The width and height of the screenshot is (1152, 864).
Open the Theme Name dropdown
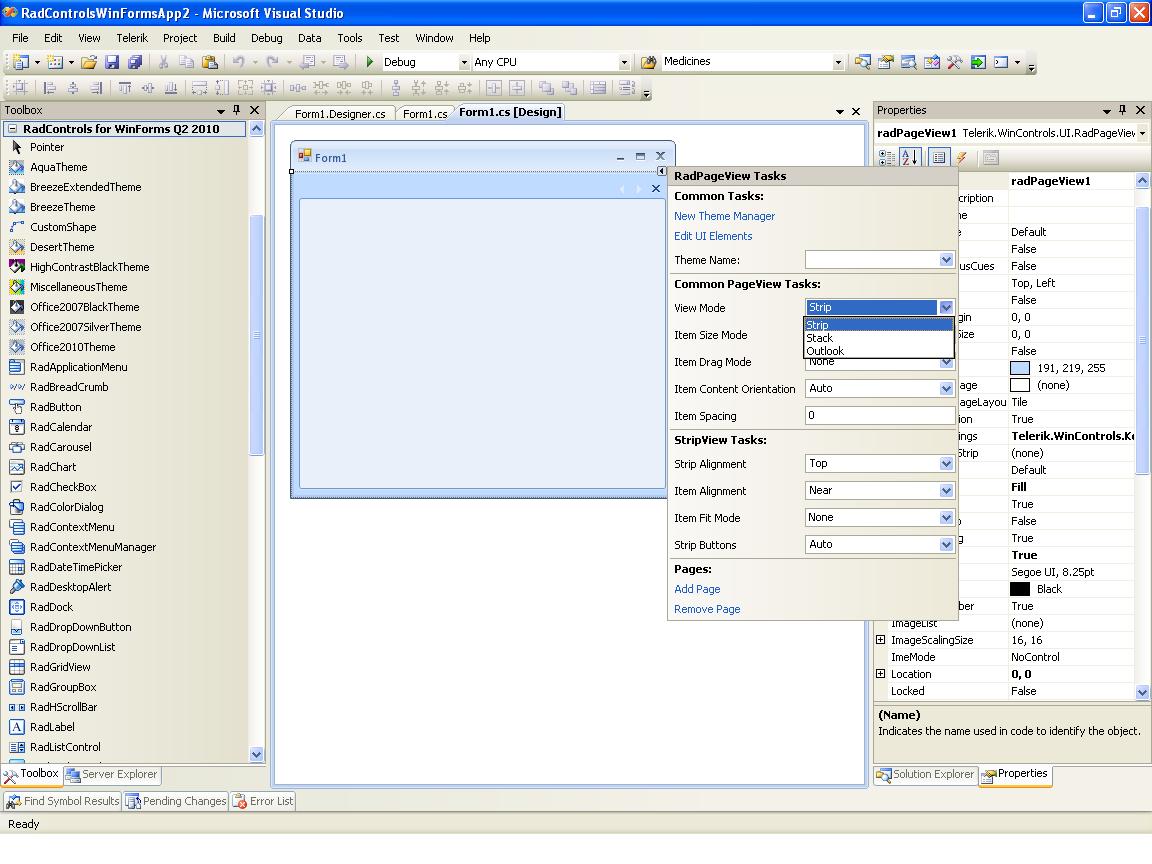pyautogui.click(x=946, y=260)
